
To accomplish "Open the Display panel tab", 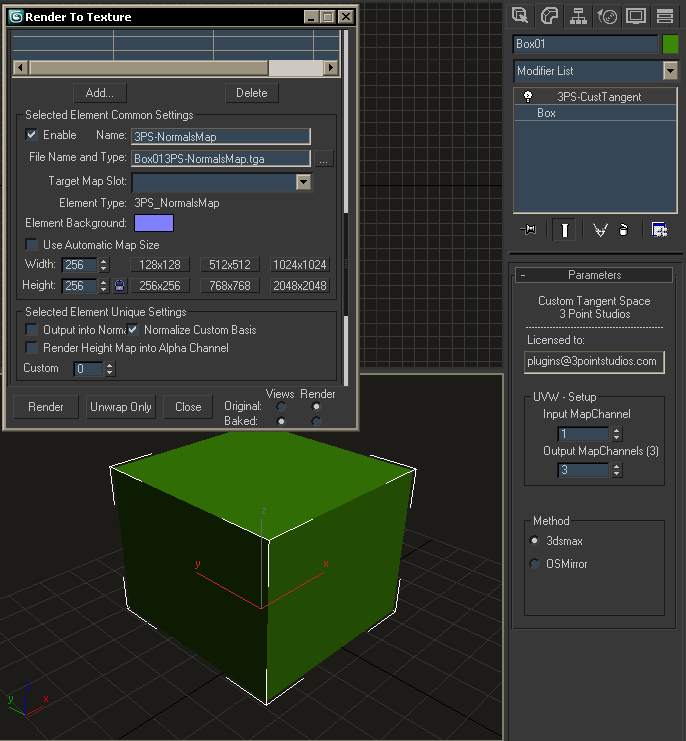I will pos(635,15).
